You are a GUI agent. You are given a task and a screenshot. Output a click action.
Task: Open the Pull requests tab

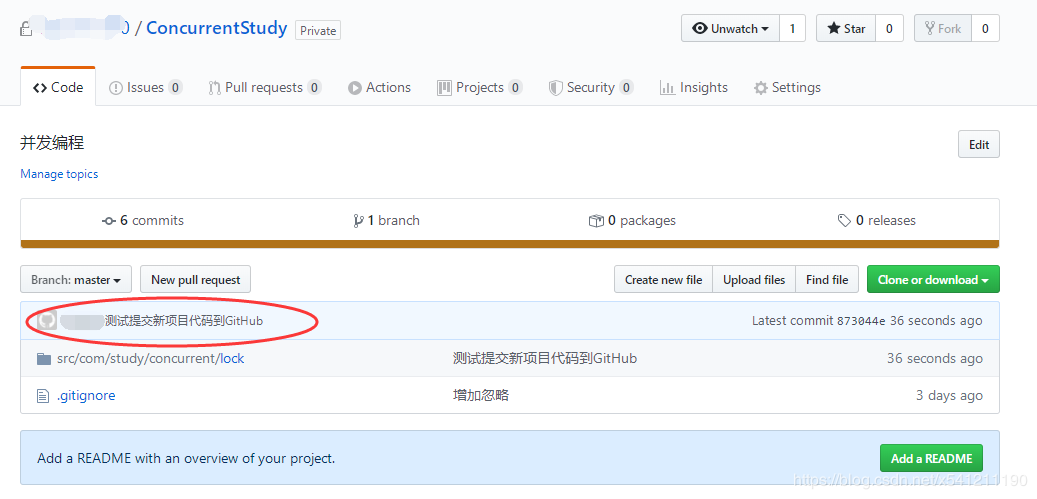(265, 87)
